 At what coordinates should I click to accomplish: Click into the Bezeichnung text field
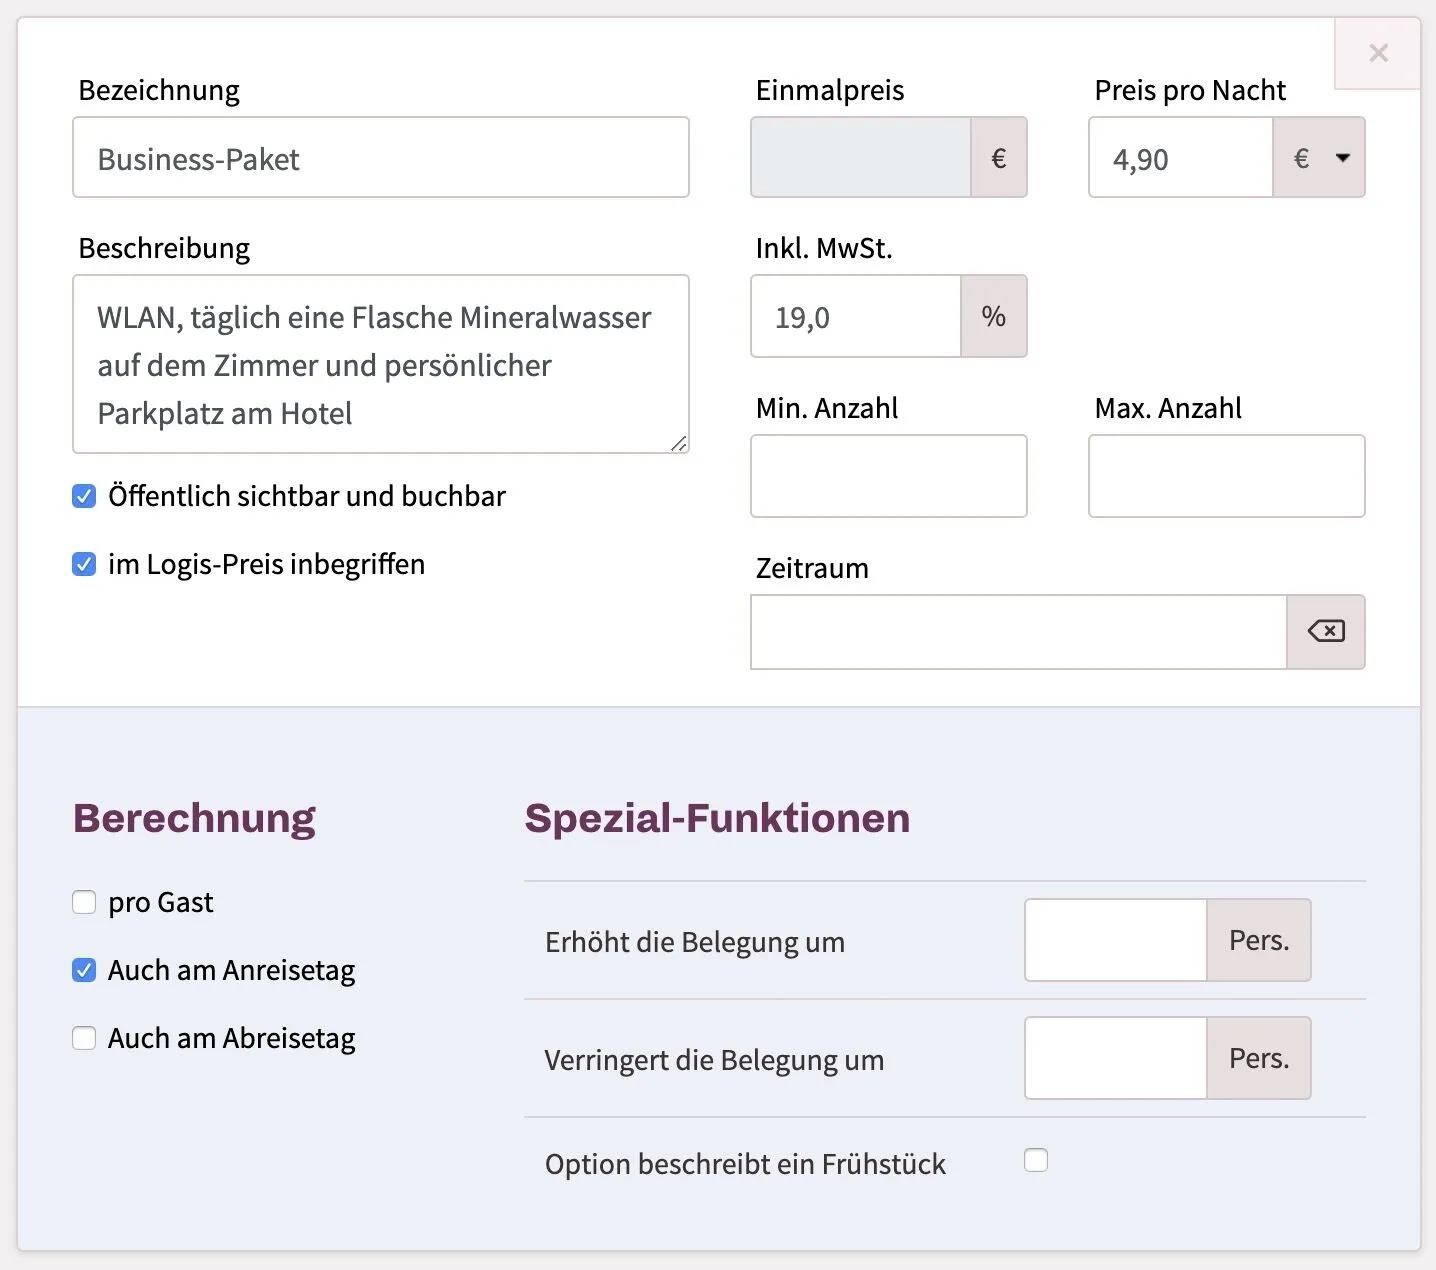point(380,158)
